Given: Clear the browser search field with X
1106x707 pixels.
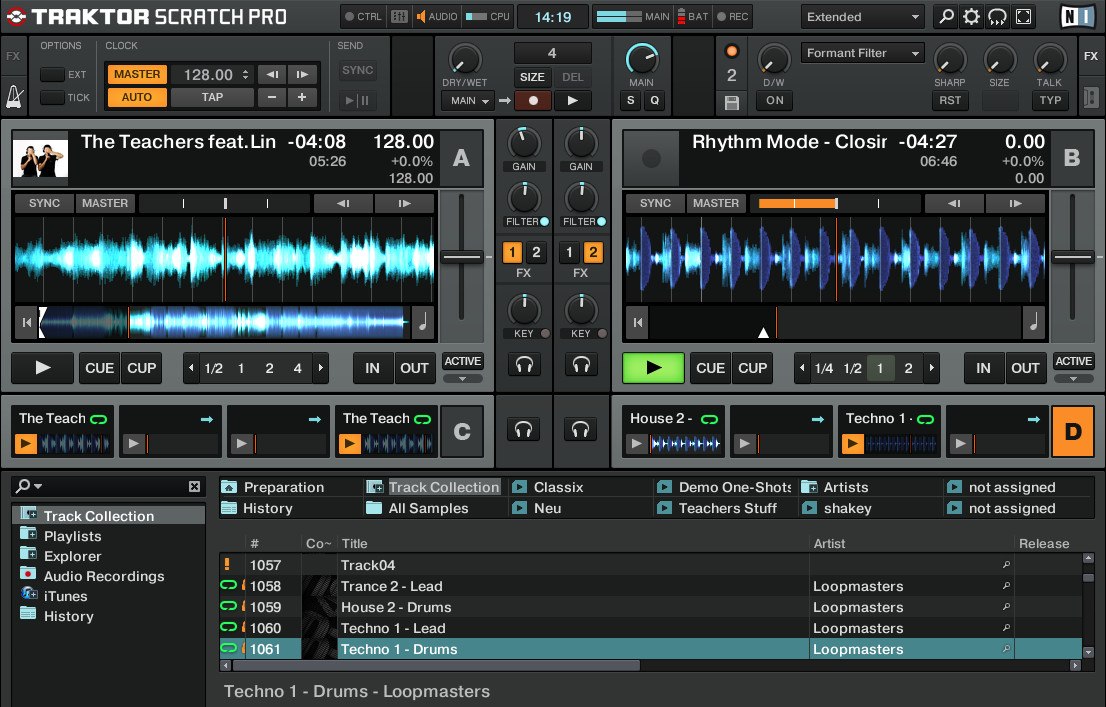Looking at the screenshot, I should [195, 486].
